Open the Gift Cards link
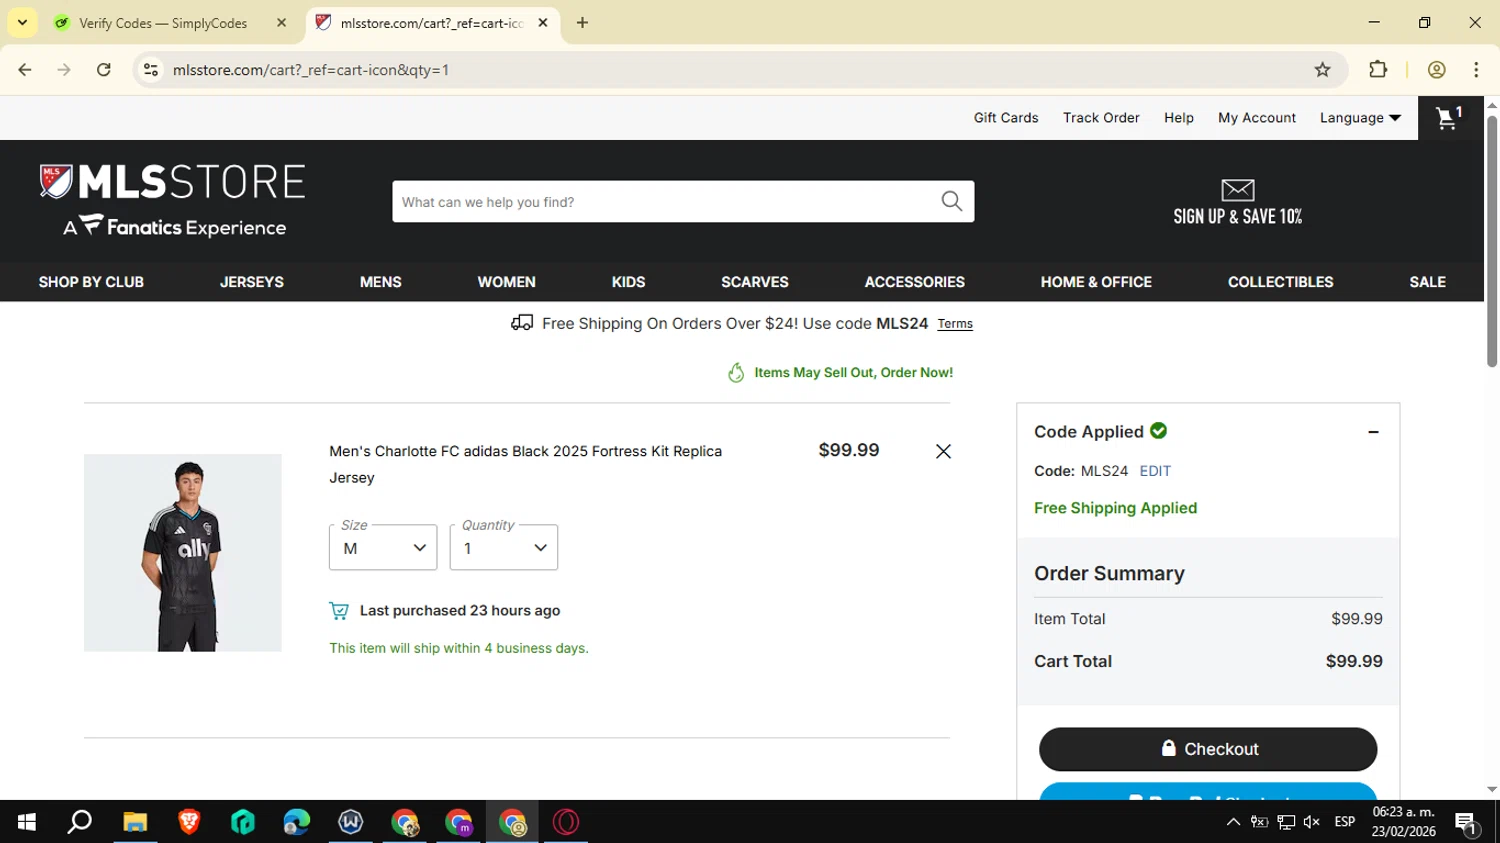This screenshot has height=843, width=1500. coord(1006,118)
